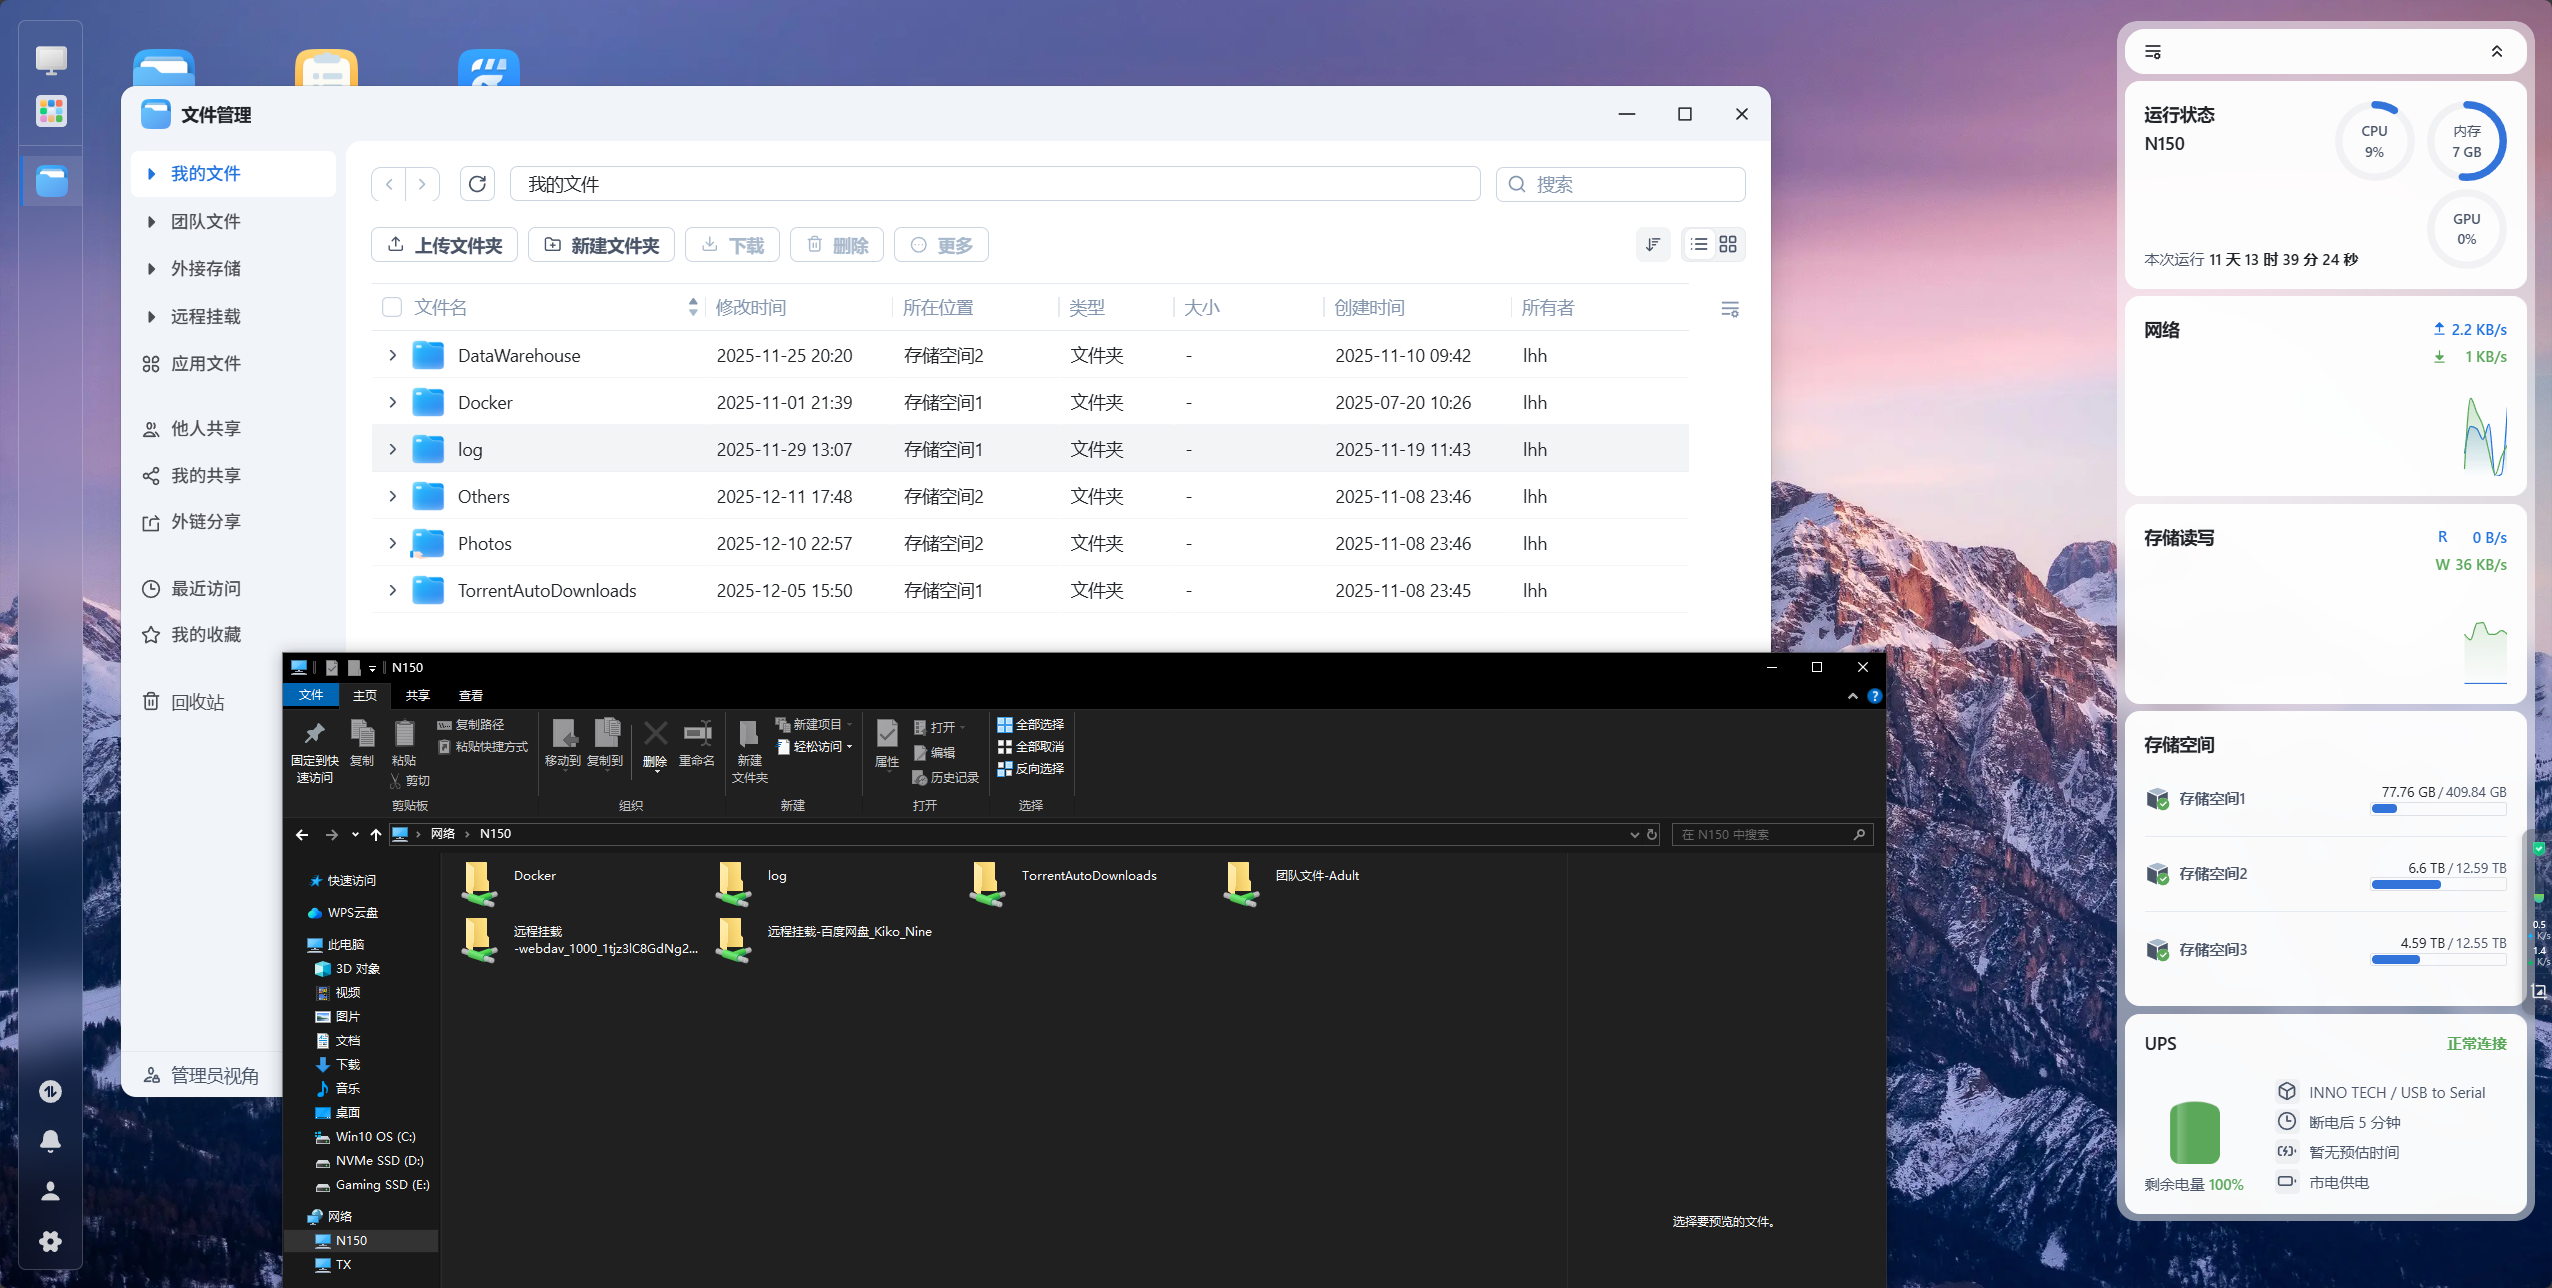Click 全部选择 in the Explorer ribbon
Image resolution: width=2552 pixels, height=1288 pixels.
coord(1030,725)
